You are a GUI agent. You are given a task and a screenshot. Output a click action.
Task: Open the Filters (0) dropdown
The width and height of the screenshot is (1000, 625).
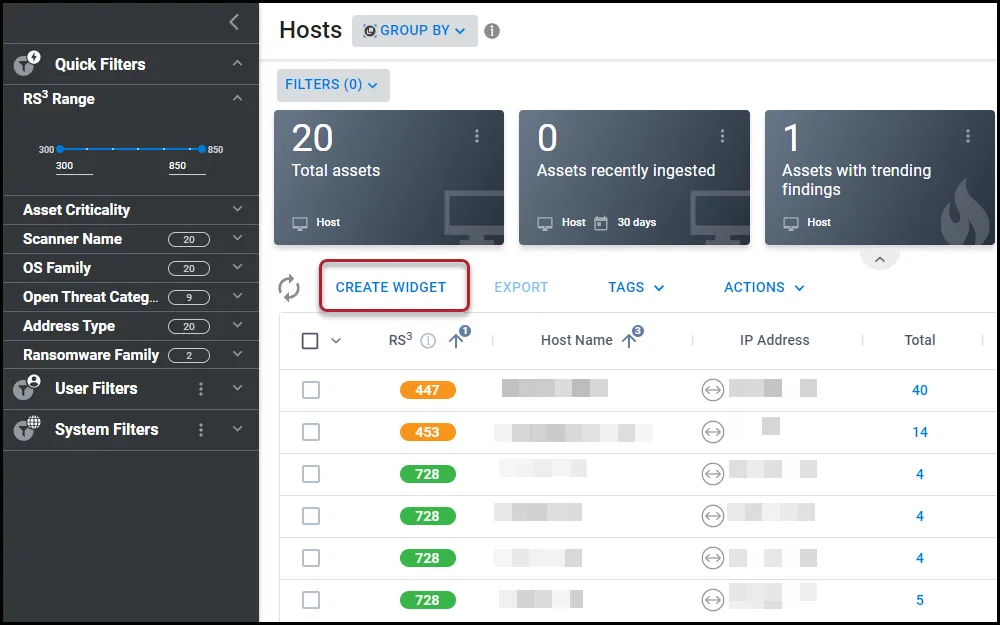tap(333, 85)
